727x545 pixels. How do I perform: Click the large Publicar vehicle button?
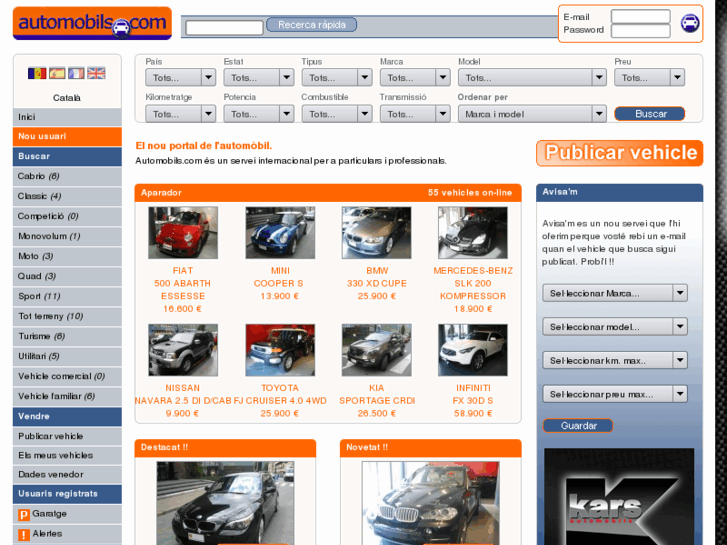pyautogui.click(x=619, y=153)
